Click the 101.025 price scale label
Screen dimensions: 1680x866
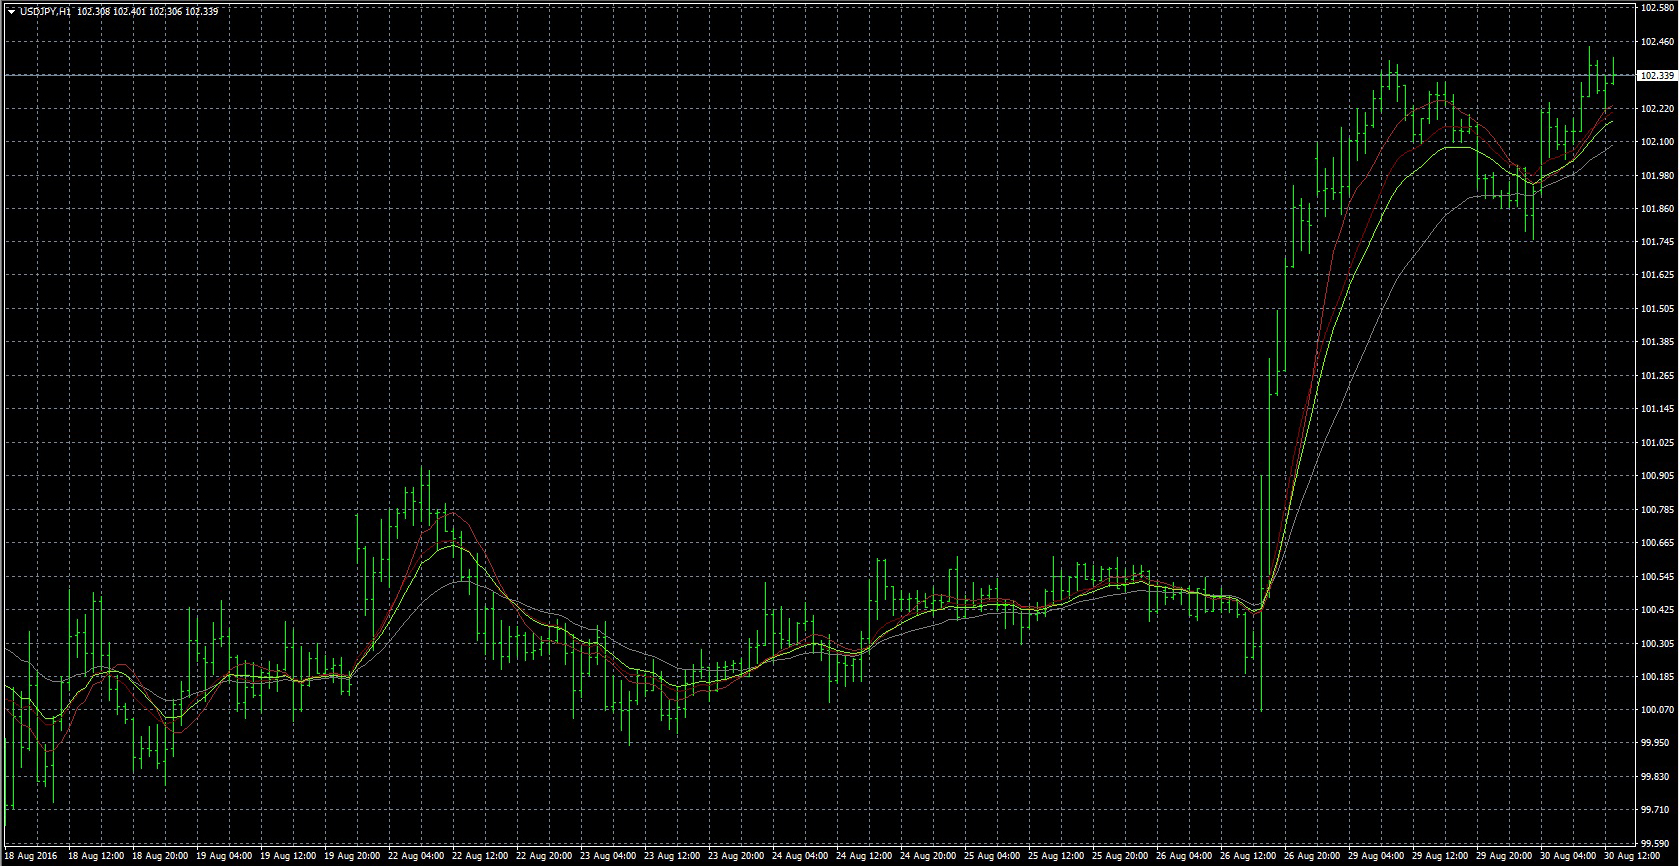pos(1658,442)
